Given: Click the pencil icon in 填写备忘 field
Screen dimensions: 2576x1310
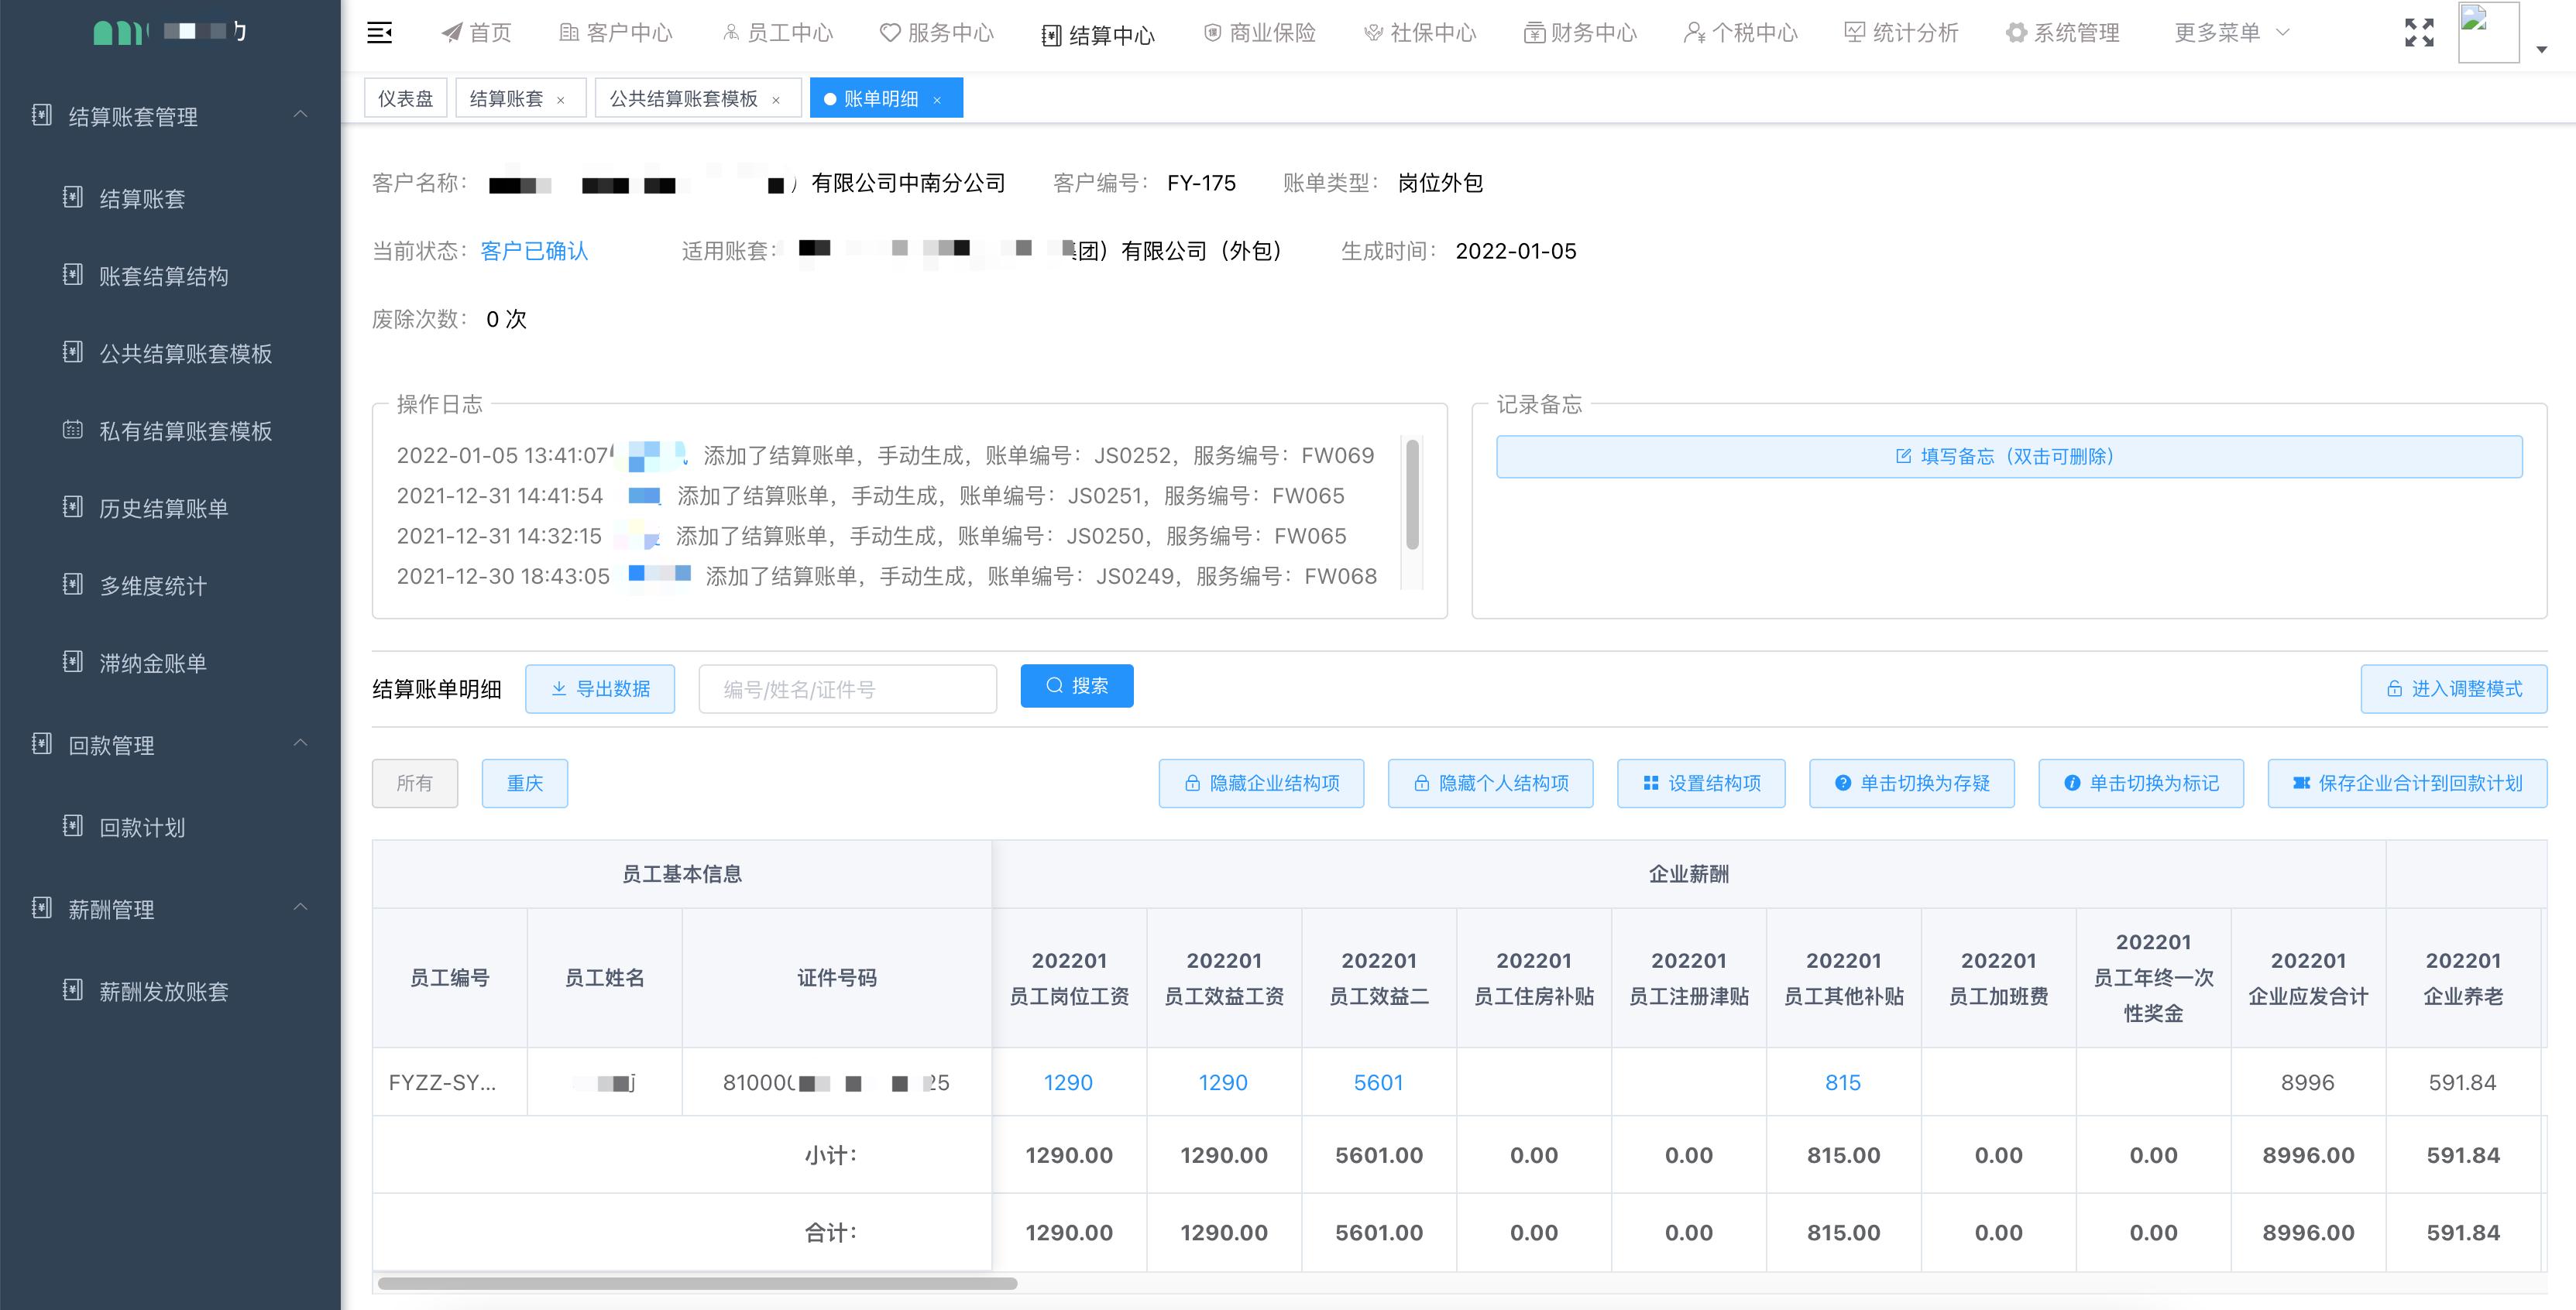Looking at the screenshot, I should coord(1901,456).
